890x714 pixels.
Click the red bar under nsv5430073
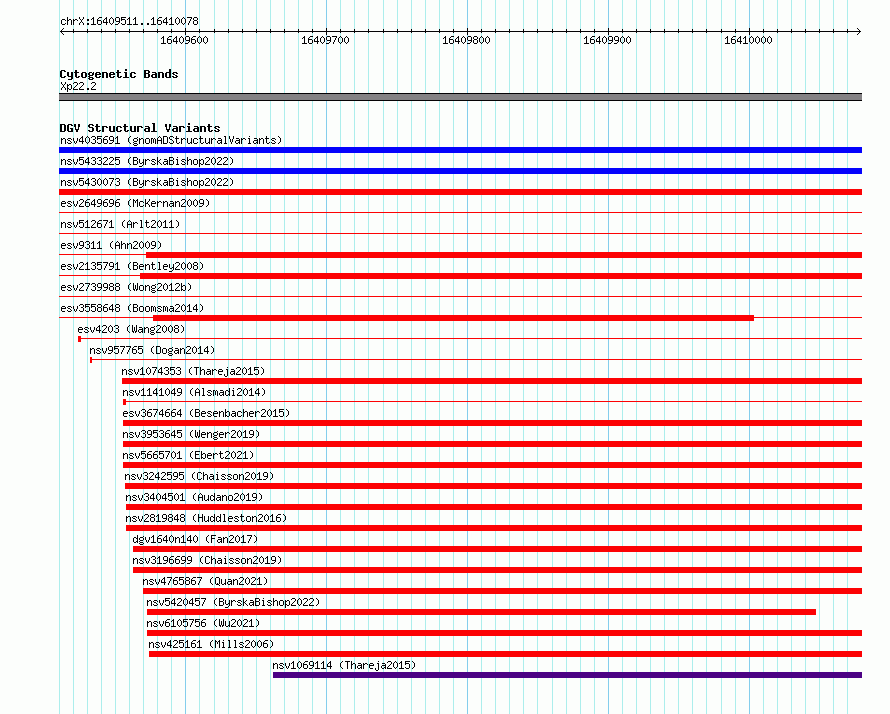460,192
